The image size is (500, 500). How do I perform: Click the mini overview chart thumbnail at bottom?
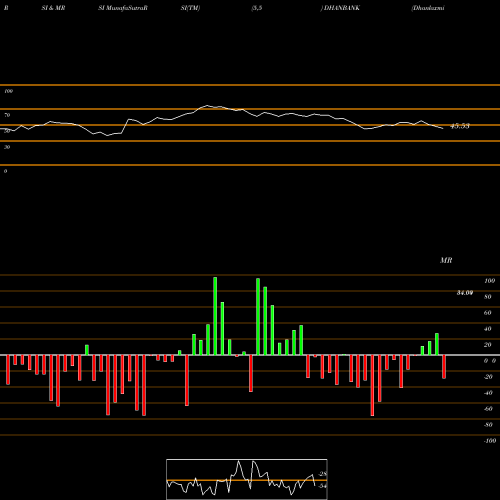click(x=247, y=479)
